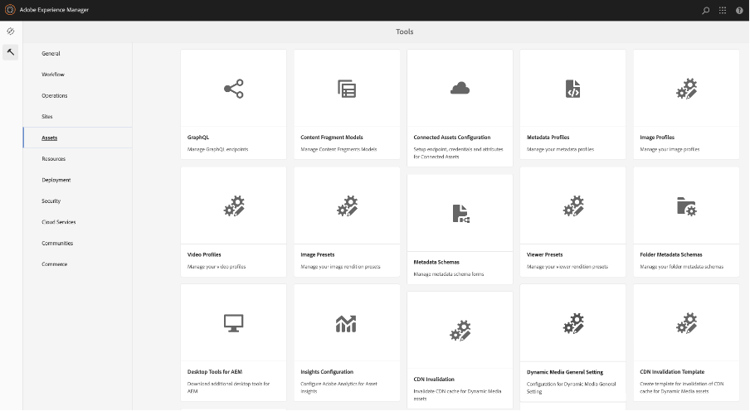
Task: Open the Connected Assets Configuration title link
Action: pyautogui.click(x=452, y=137)
